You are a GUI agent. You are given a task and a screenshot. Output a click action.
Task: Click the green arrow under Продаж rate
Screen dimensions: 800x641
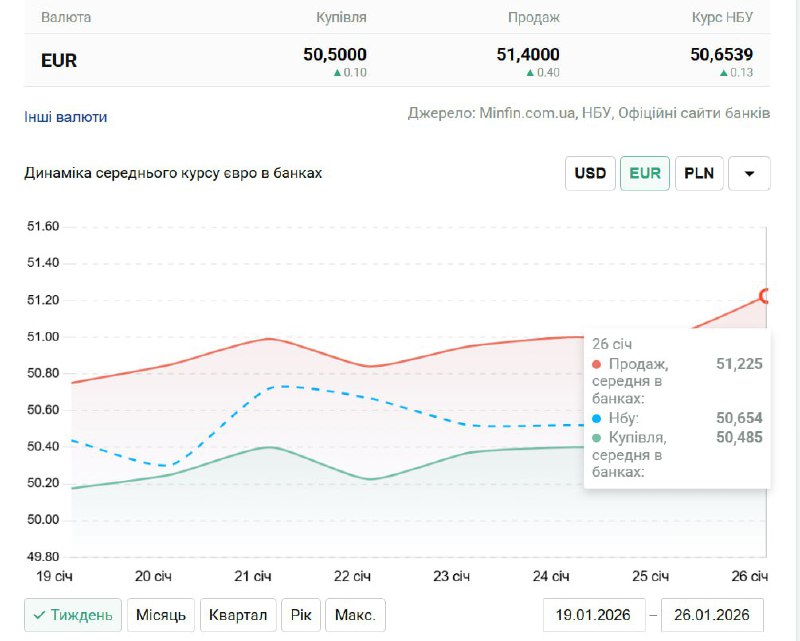[x=531, y=73]
